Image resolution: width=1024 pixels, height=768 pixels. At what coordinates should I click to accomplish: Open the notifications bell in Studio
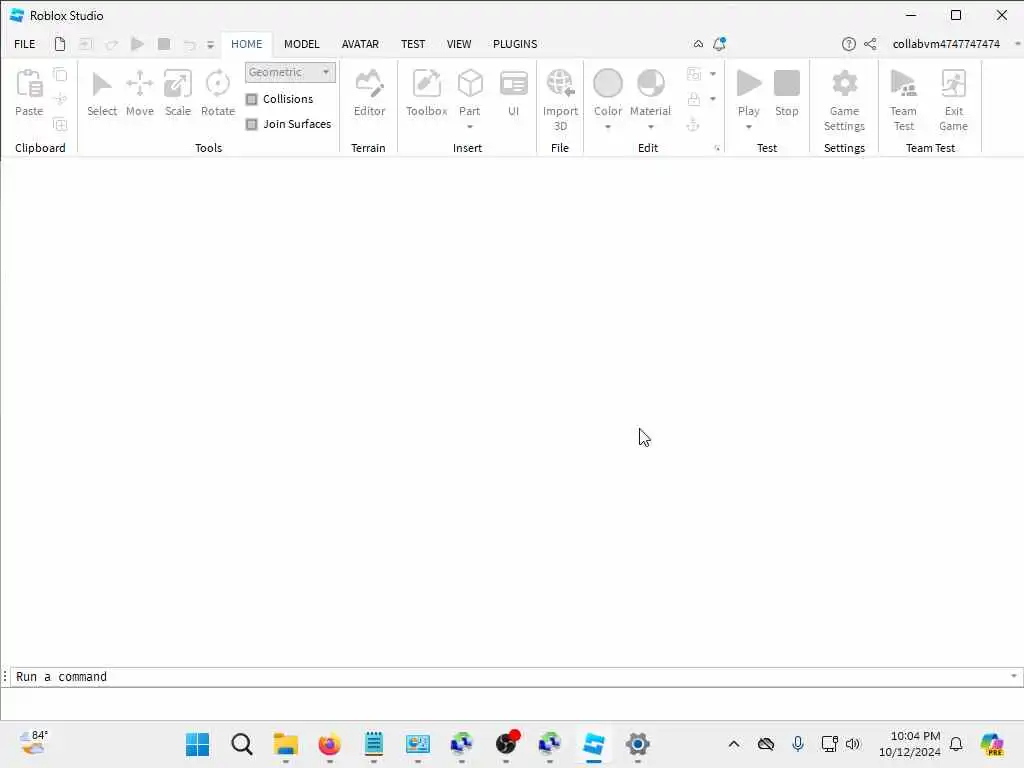(x=719, y=44)
